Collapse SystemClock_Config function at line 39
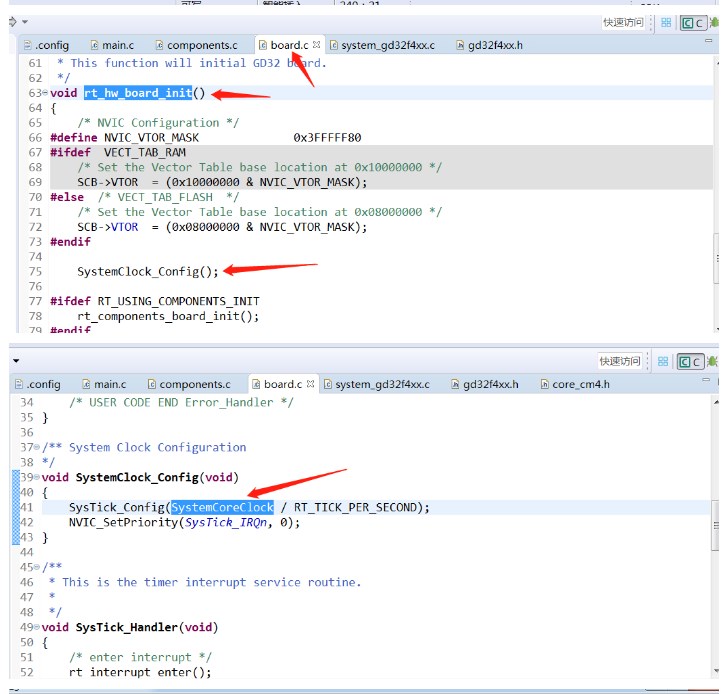 [x=38, y=478]
